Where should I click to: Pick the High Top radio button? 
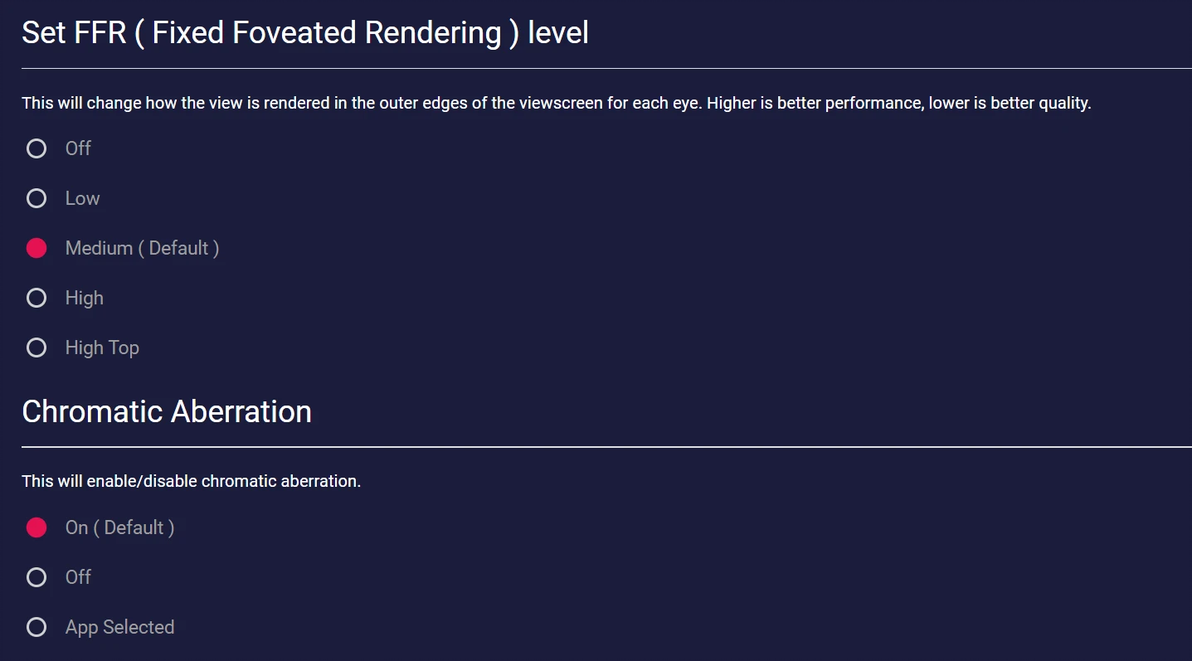click(x=37, y=348)
